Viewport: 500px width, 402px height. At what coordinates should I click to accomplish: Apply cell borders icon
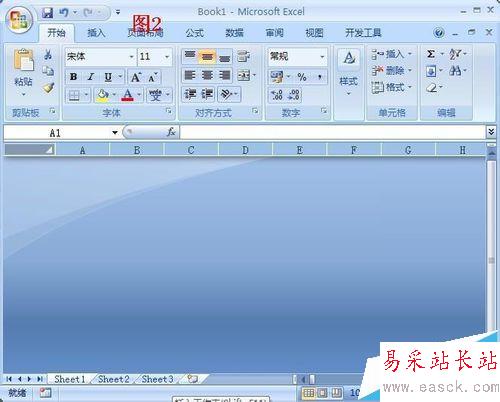tap(74, 96)
